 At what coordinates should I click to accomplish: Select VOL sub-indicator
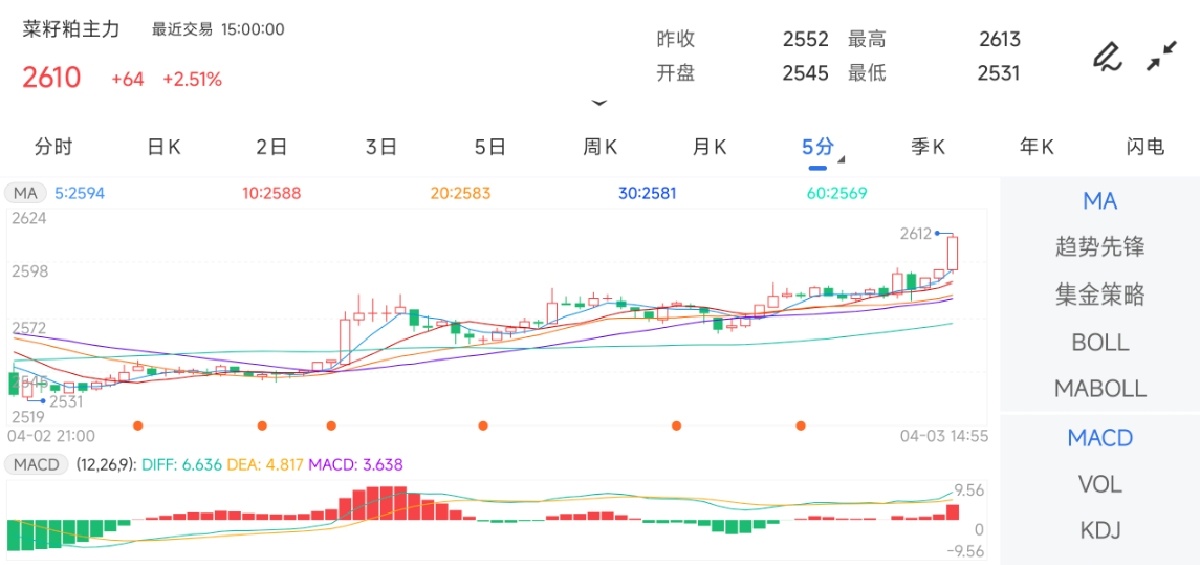(1100, 484)
